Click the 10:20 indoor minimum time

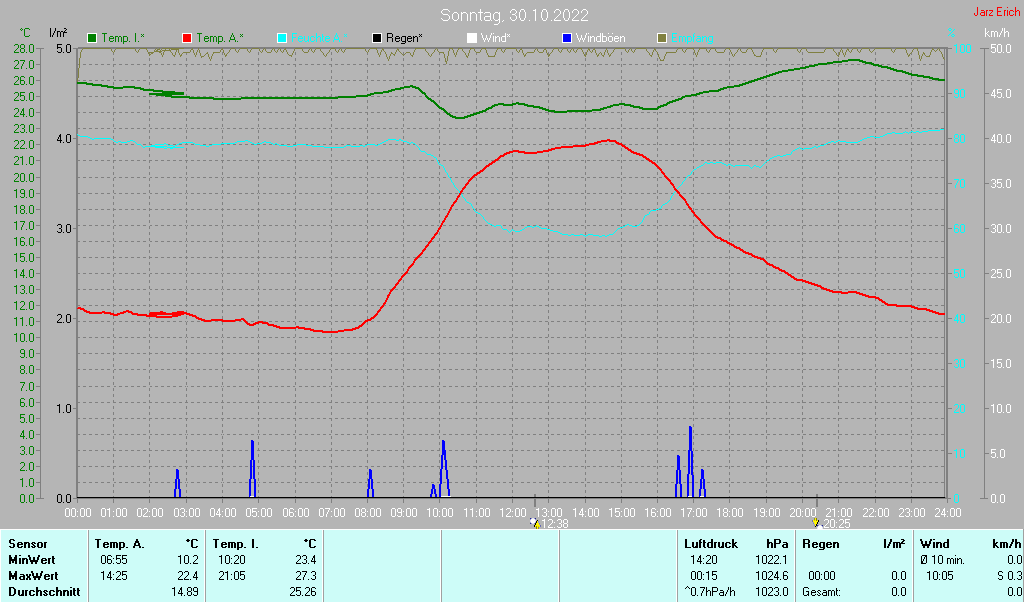232,560
